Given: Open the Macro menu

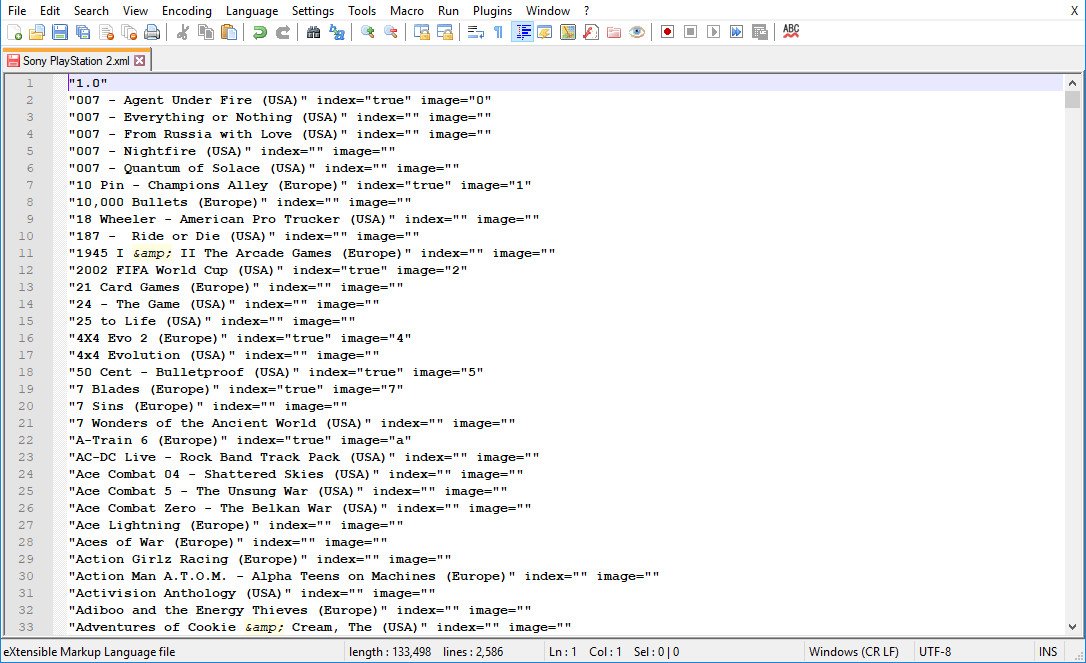Looking at the screenshot, I should (x=407, y=10).
